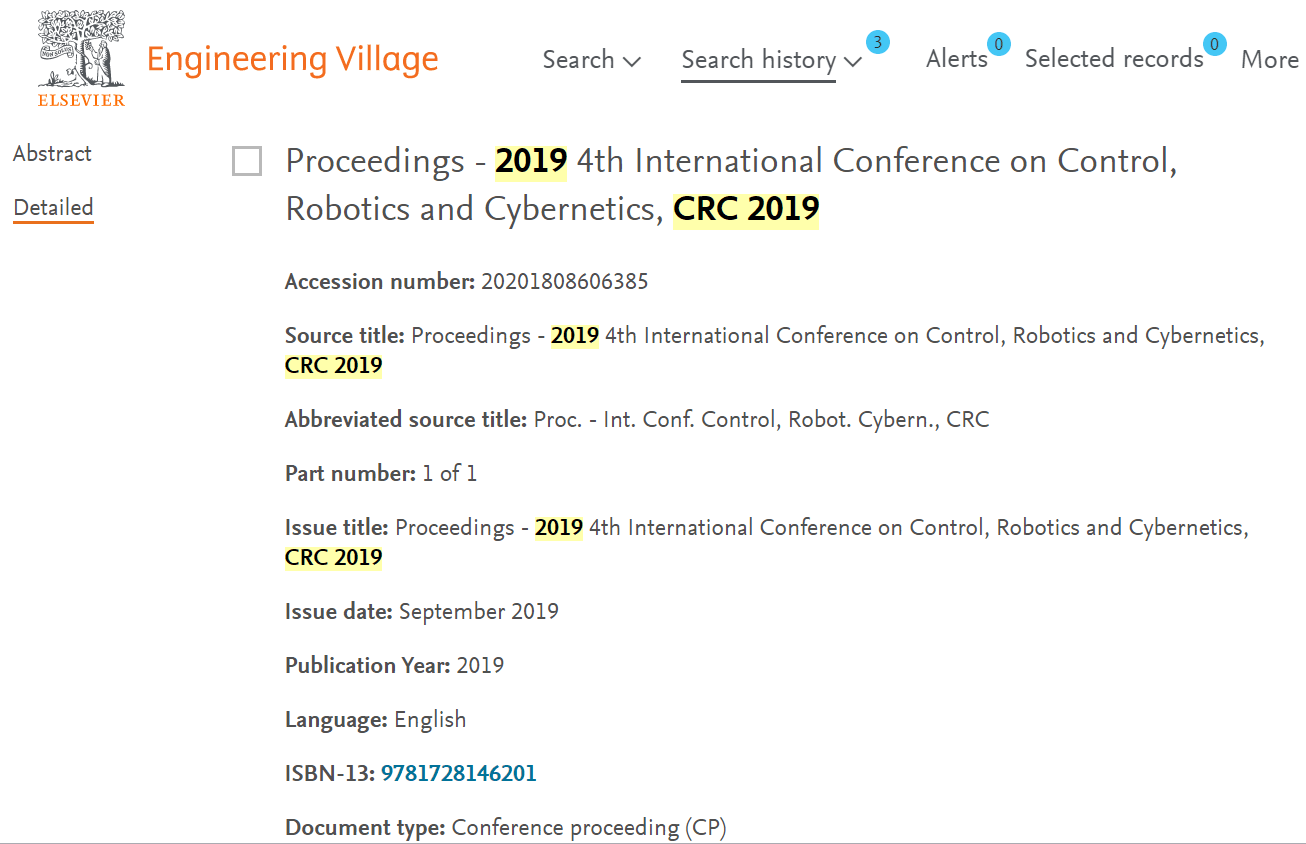The image size is (1306, 844).
Task: Click the Source title label
Action: [345, 336]
